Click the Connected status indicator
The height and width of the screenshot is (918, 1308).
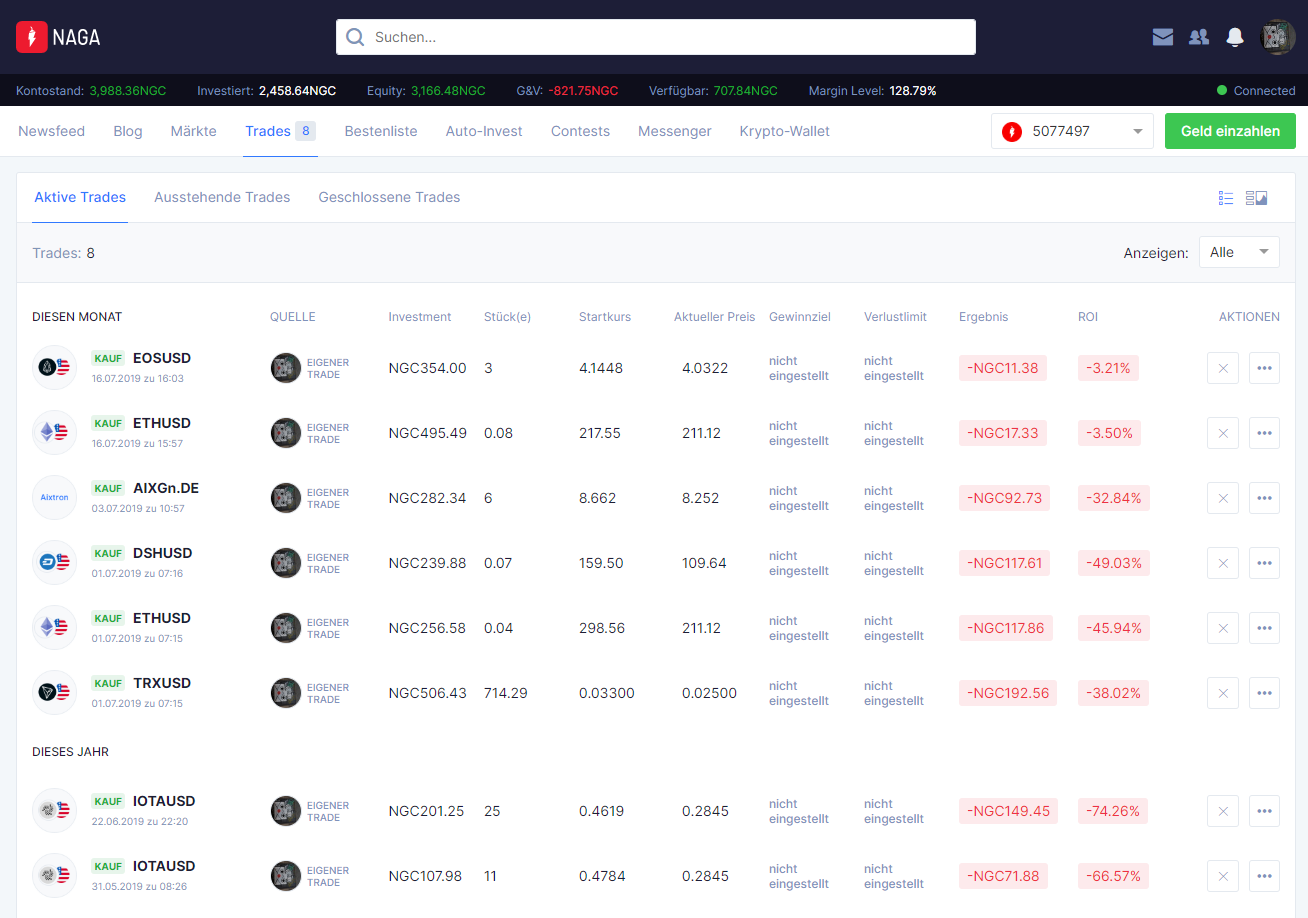1256,91
